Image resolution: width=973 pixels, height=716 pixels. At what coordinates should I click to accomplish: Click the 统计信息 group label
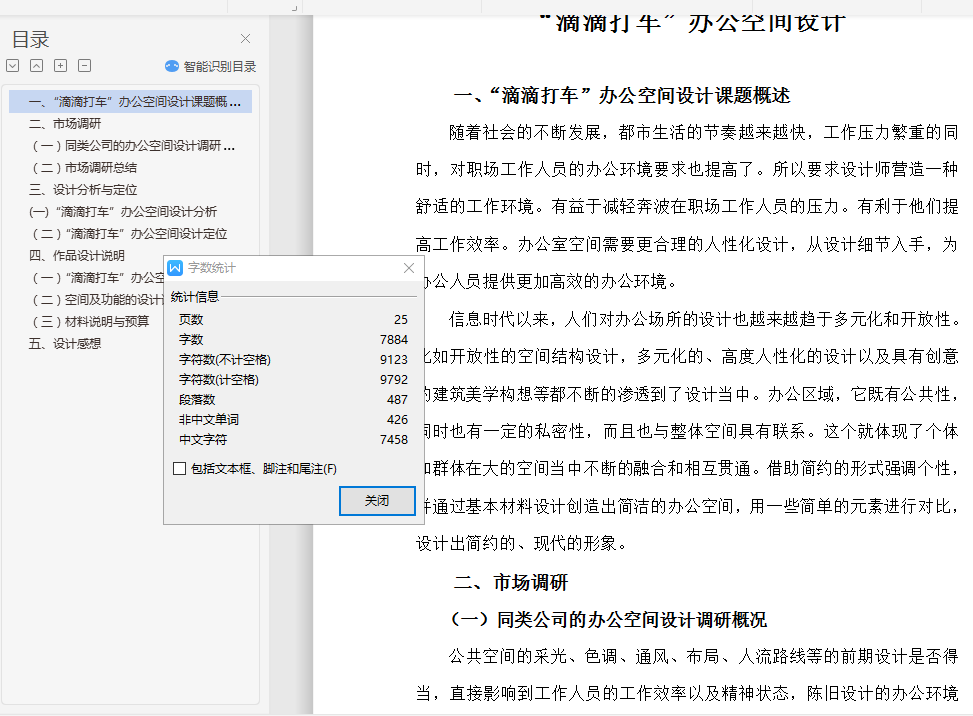click(195, 297)
